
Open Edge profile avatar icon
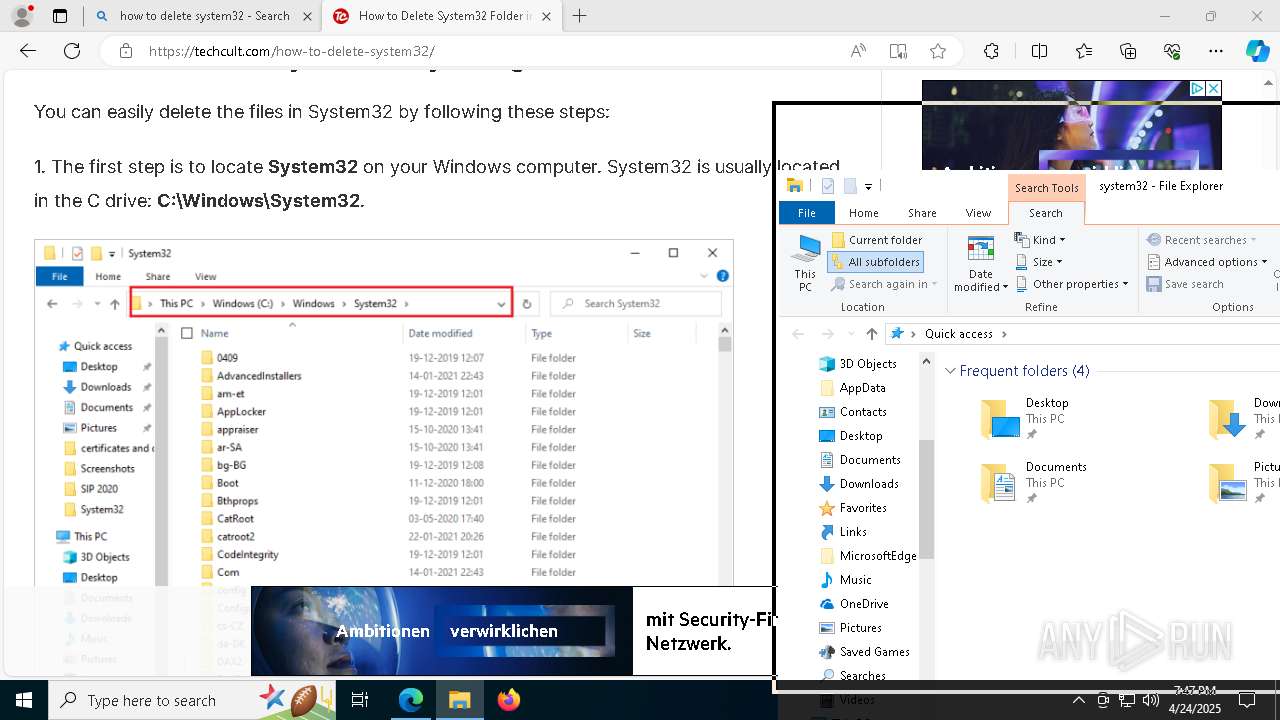point(22,16)
